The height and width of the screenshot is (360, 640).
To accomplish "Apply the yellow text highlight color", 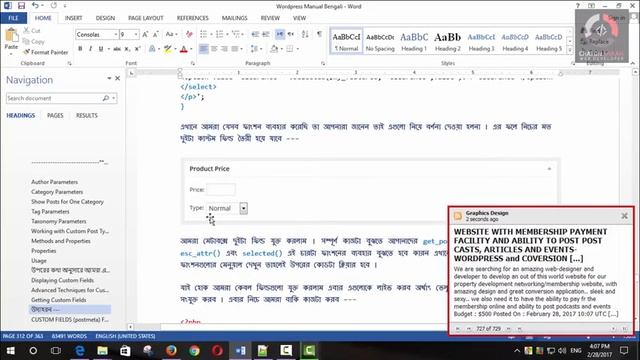I will coord(167,49).
